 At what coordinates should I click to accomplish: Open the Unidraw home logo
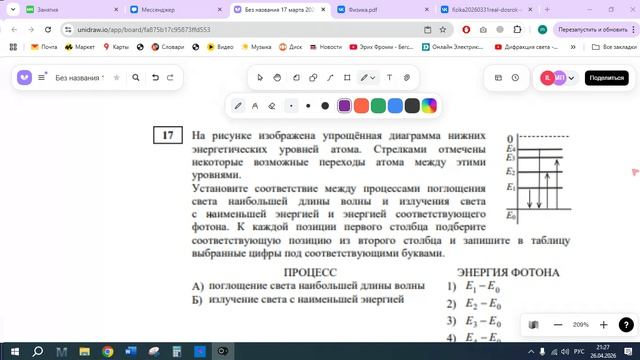[x=24, y=78]
